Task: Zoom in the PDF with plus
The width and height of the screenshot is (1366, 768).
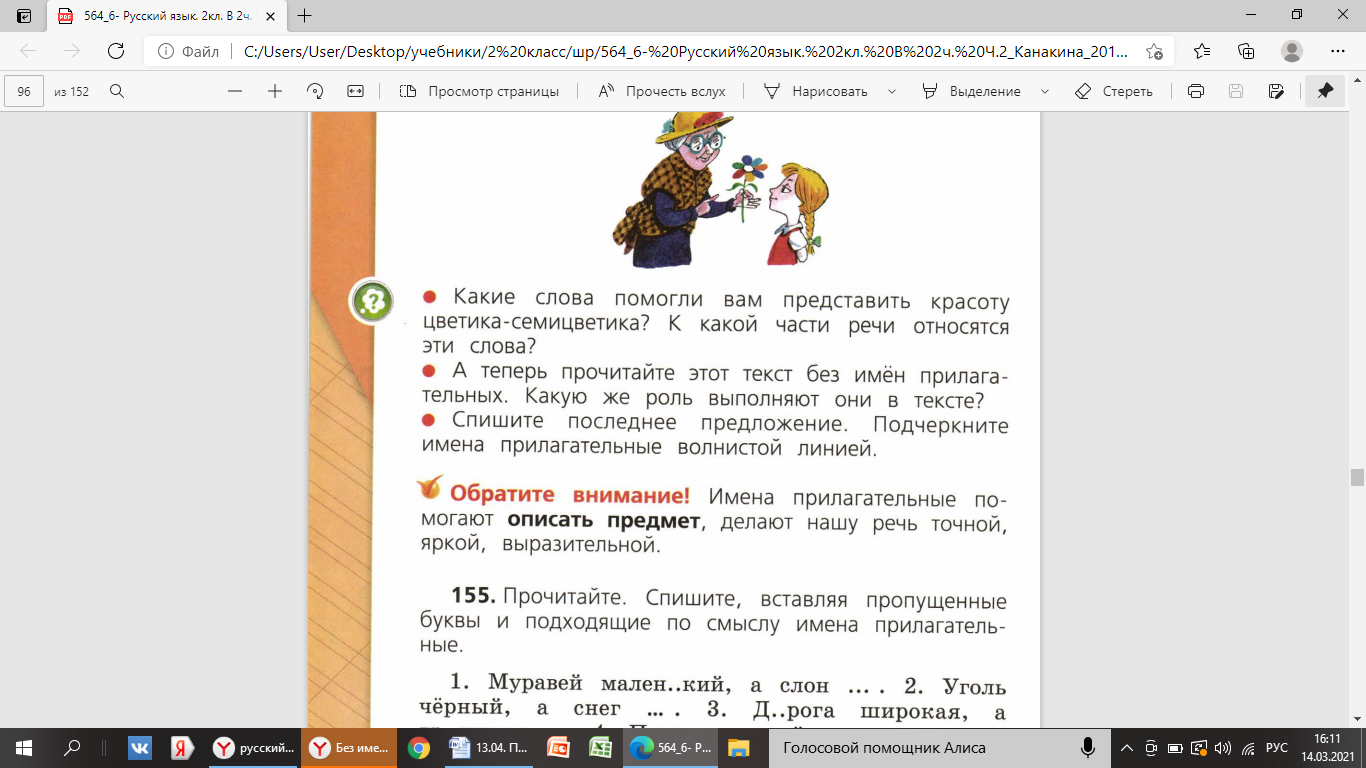Action: point(275,91)
